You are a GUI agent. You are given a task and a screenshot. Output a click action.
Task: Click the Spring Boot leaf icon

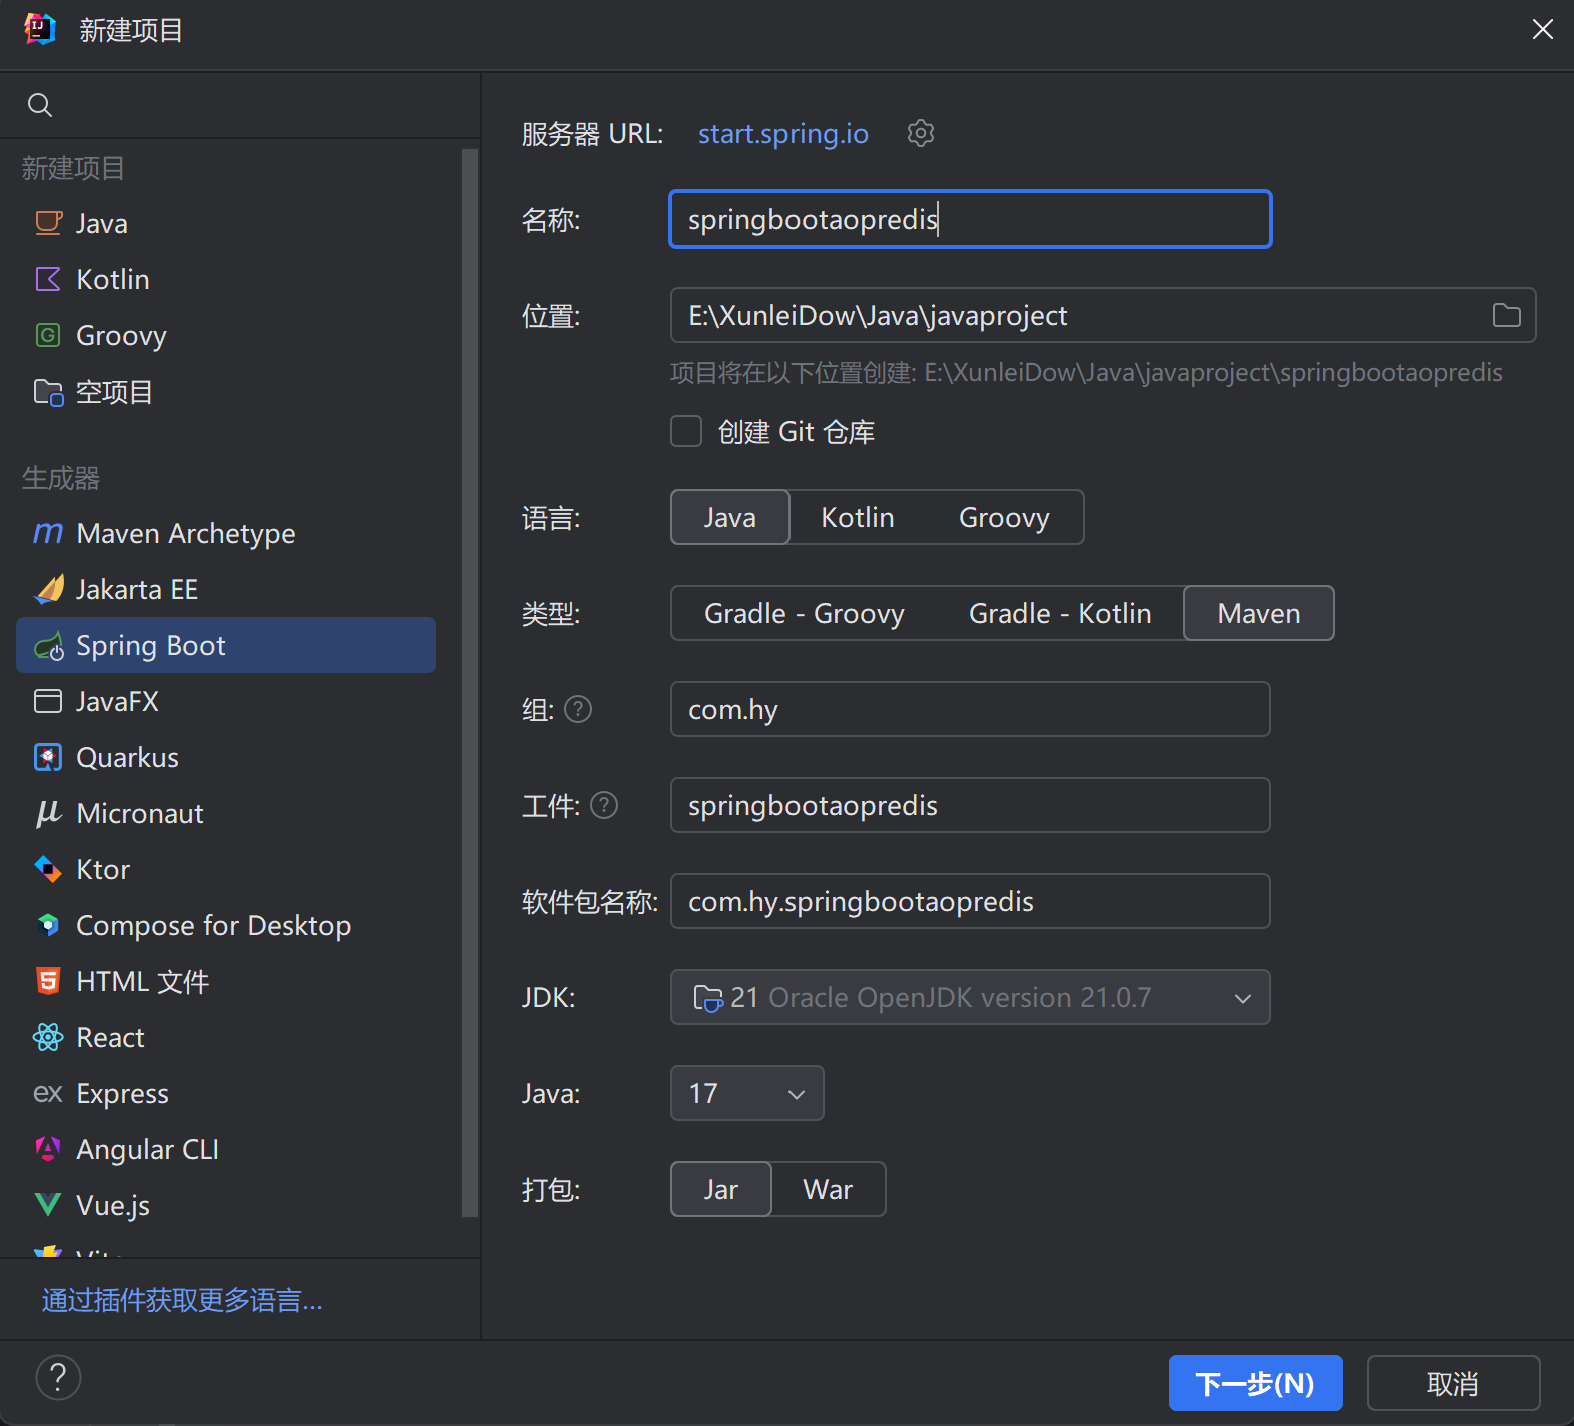(x=48, y=646)
